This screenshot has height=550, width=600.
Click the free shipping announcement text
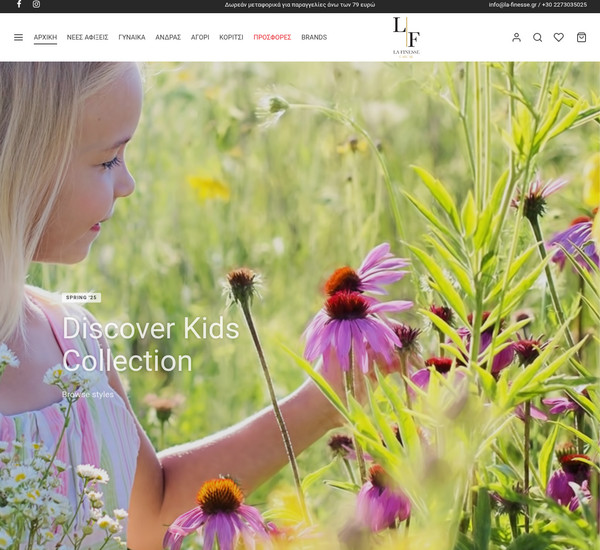click(300, 5)
